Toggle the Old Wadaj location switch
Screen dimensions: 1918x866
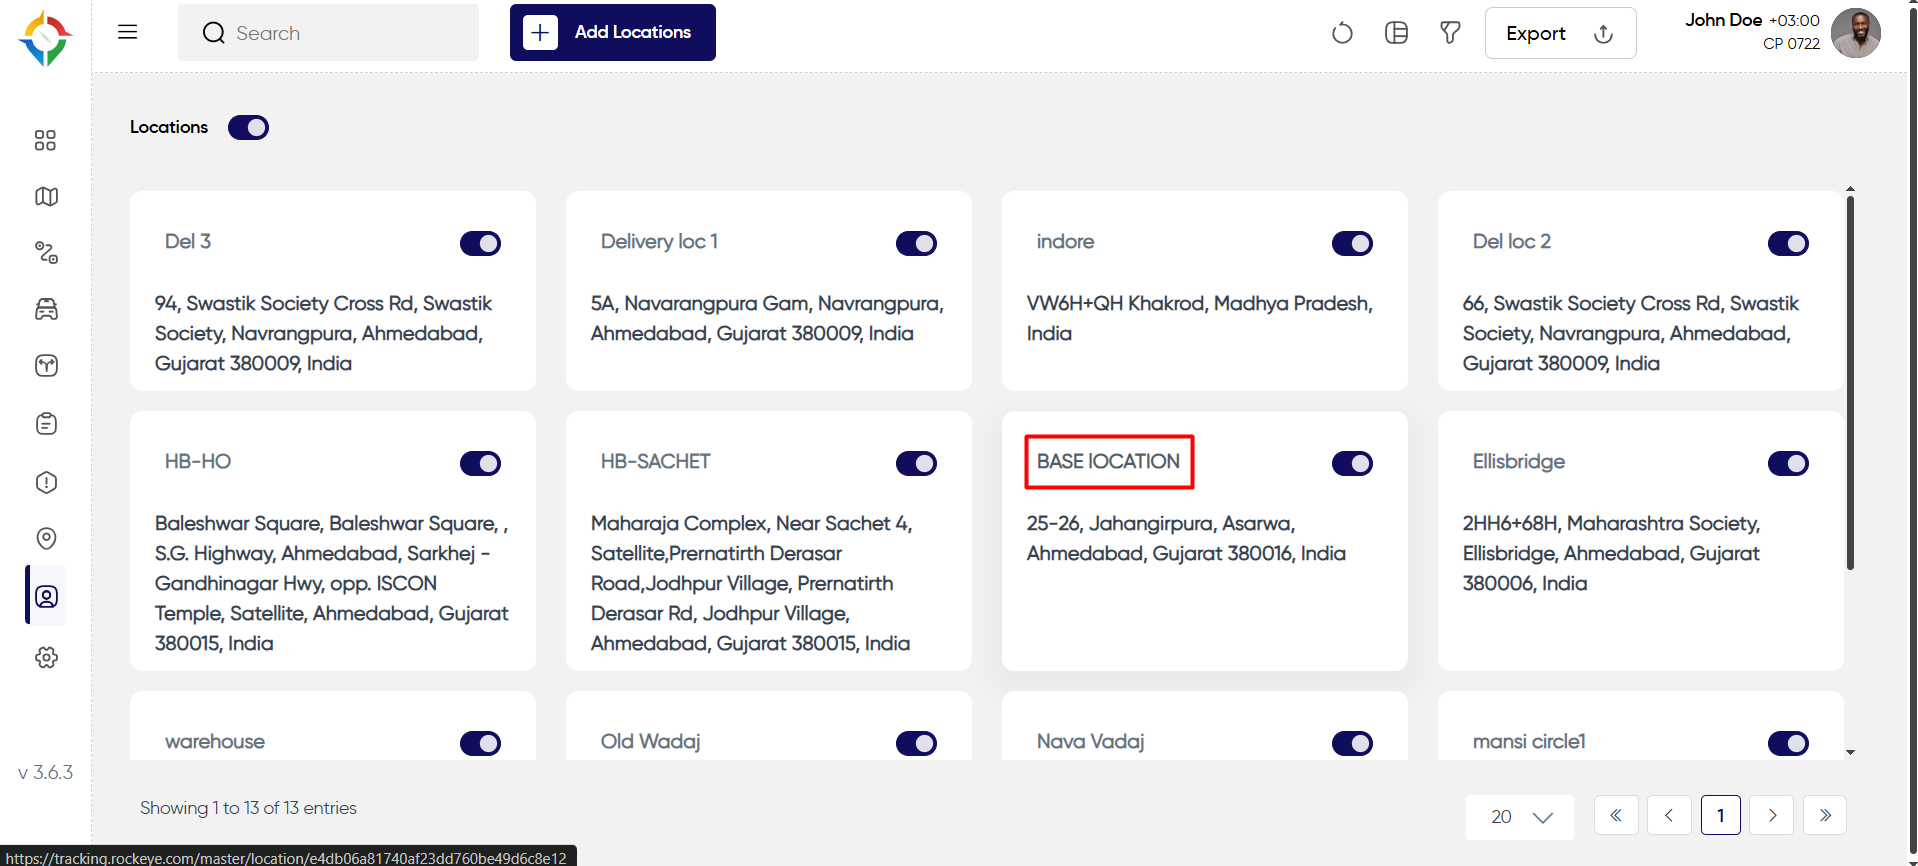(916, 743)
